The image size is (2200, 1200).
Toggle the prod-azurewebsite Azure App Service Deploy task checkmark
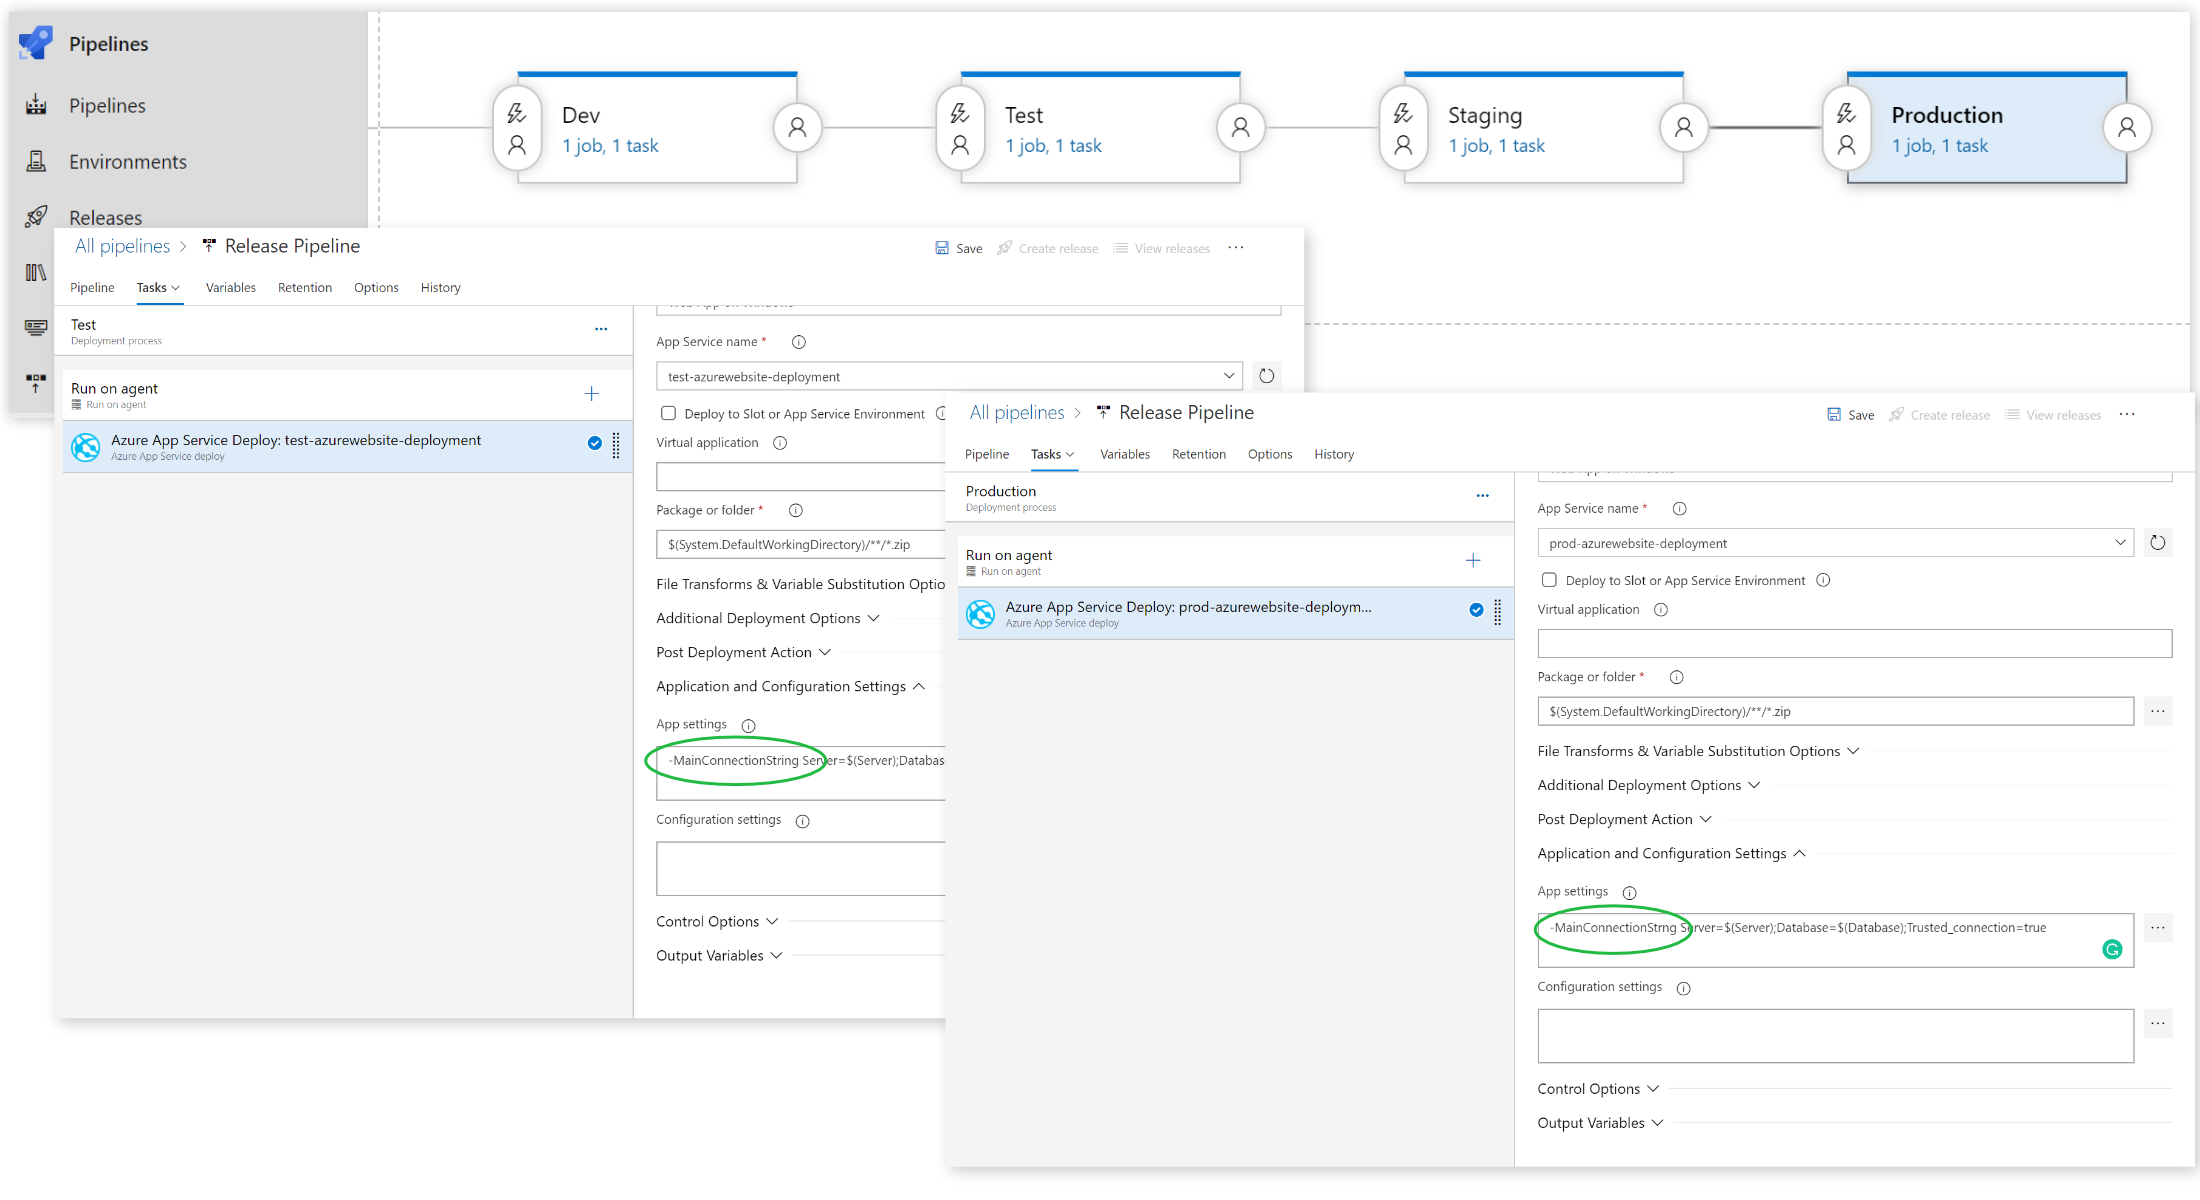pos(1476,610)
